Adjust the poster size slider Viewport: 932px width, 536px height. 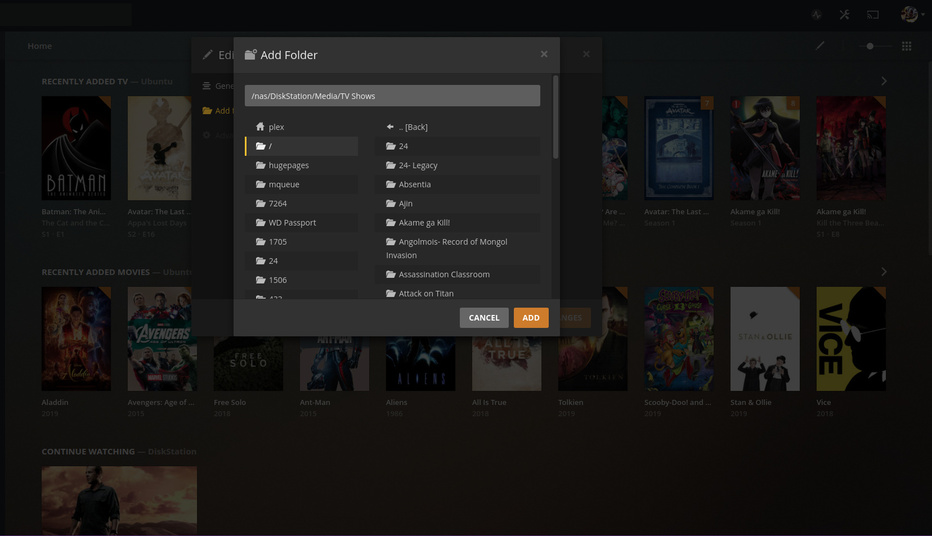click(870, 46)
